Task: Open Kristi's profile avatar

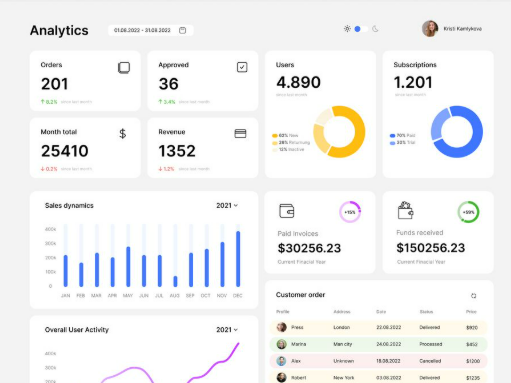Action: click(430, 29)
